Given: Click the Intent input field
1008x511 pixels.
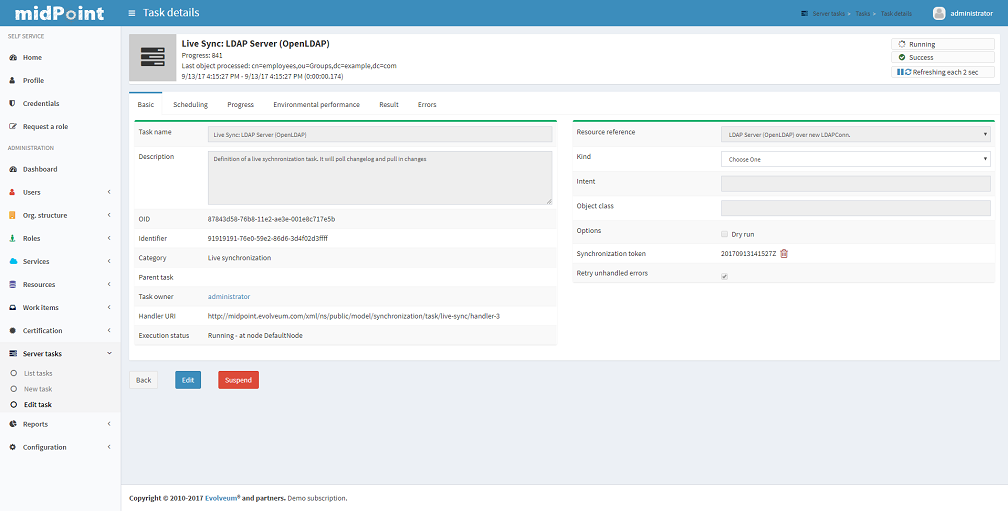Looking at the screenshot, I should click(x=856, y=184).
